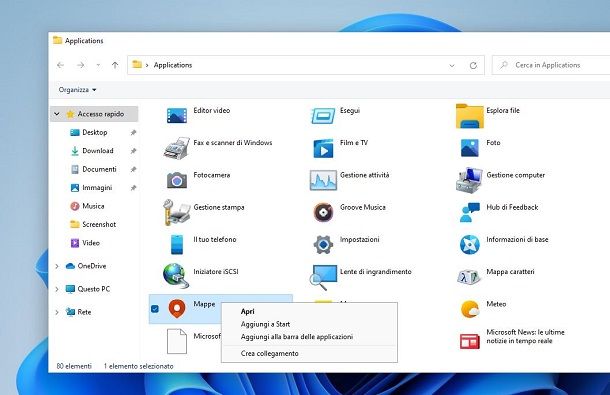Open the address bar history dropdown
Screen dimensions: 610x395
[452, 65]
